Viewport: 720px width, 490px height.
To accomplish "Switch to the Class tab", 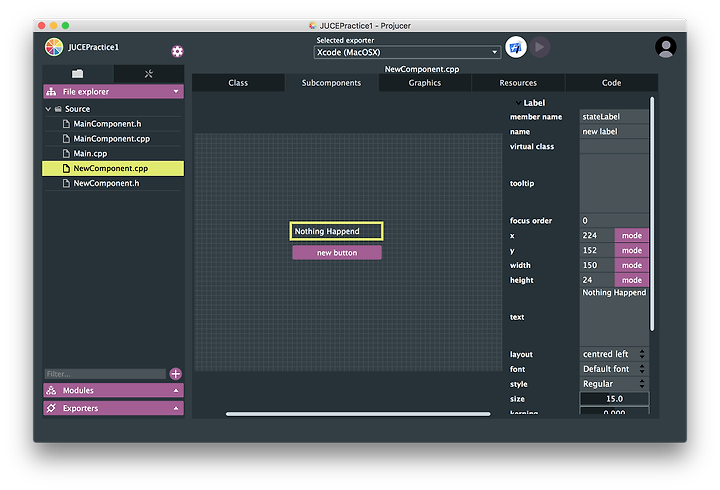I will [x=238, y=83].
